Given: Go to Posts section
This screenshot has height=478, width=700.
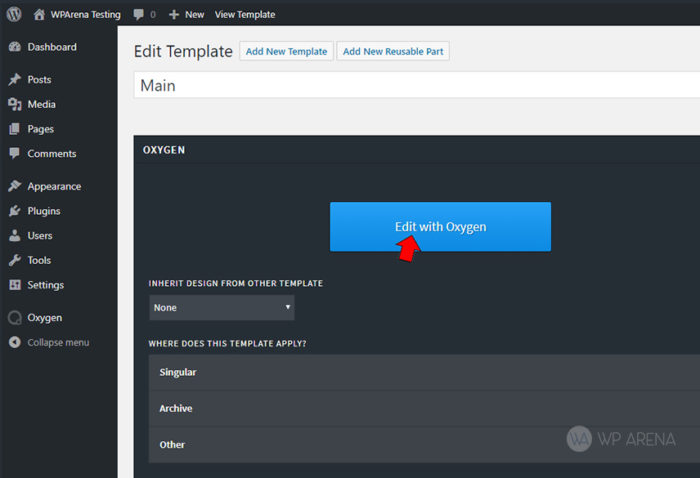Looking at the screenshot, I should tap(39, 79).
